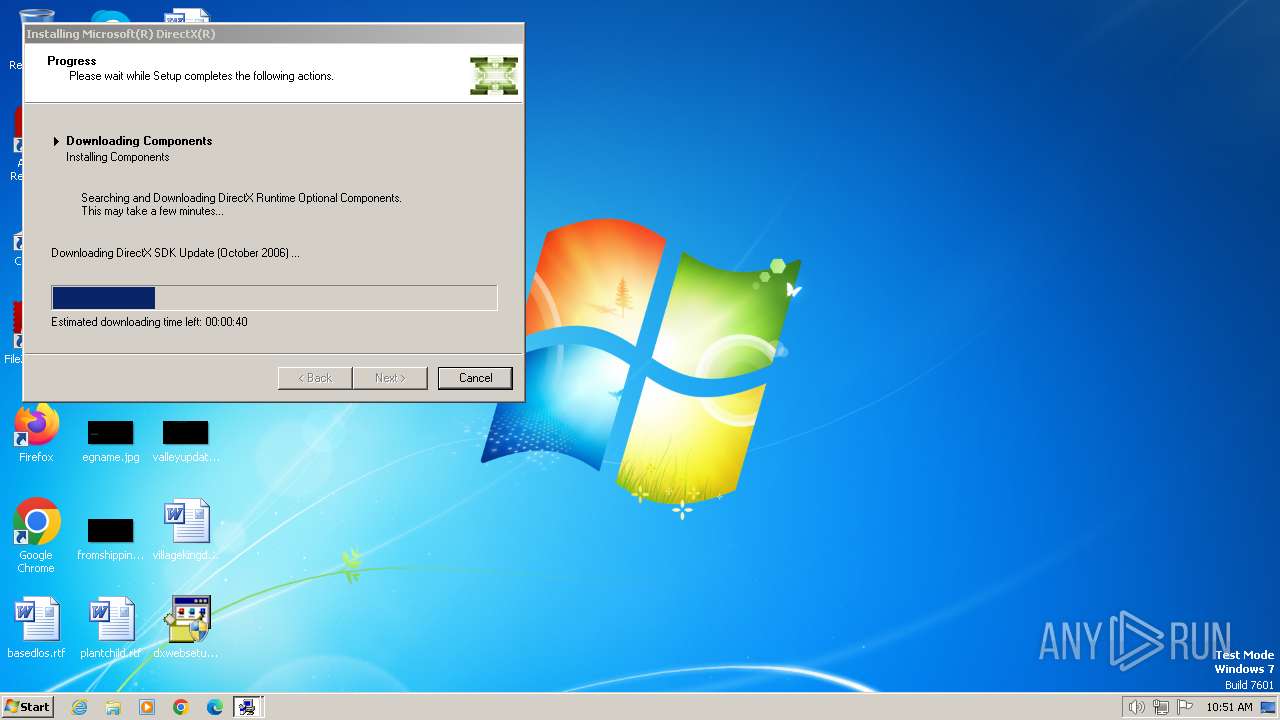Click the estimated downloading time left text
This screenshot has height=720, width=1280.
pos(149,322)
